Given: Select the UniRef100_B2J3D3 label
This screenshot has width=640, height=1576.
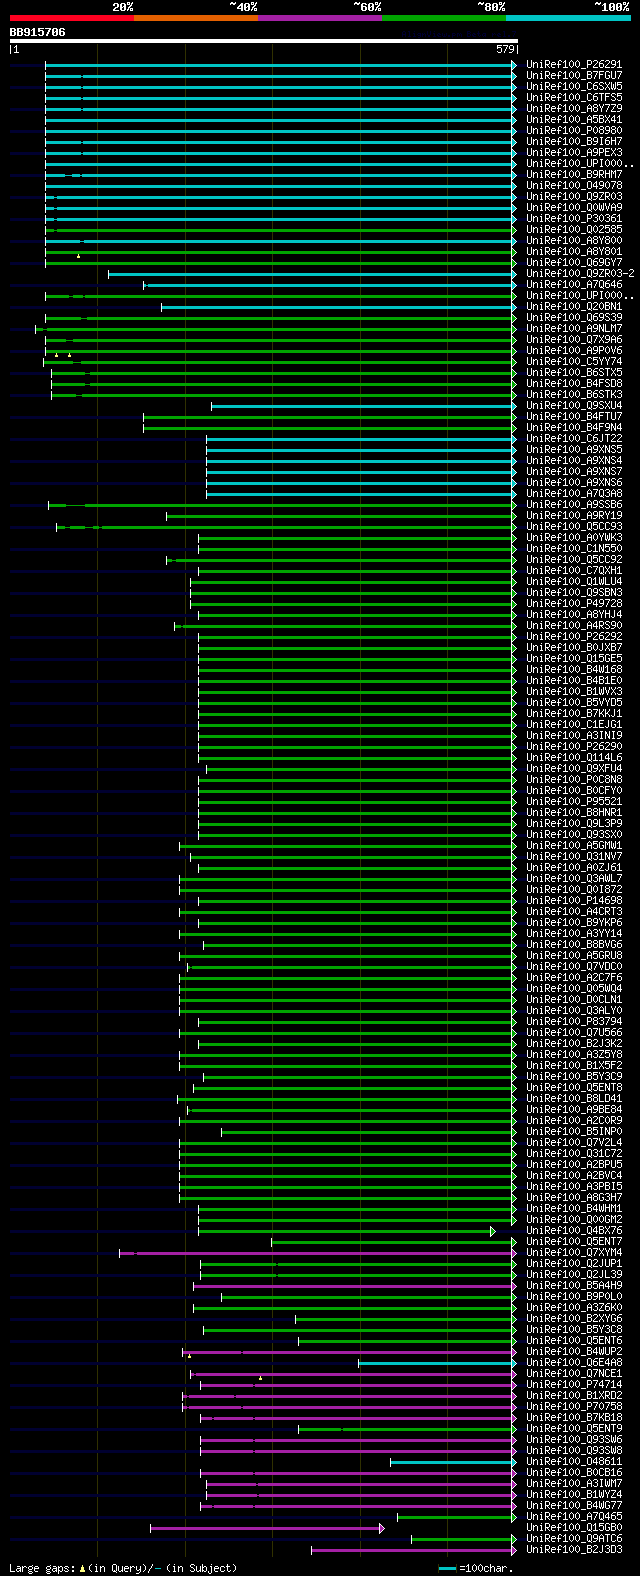Looking at the screenshot, I should tap(574, 1549).
